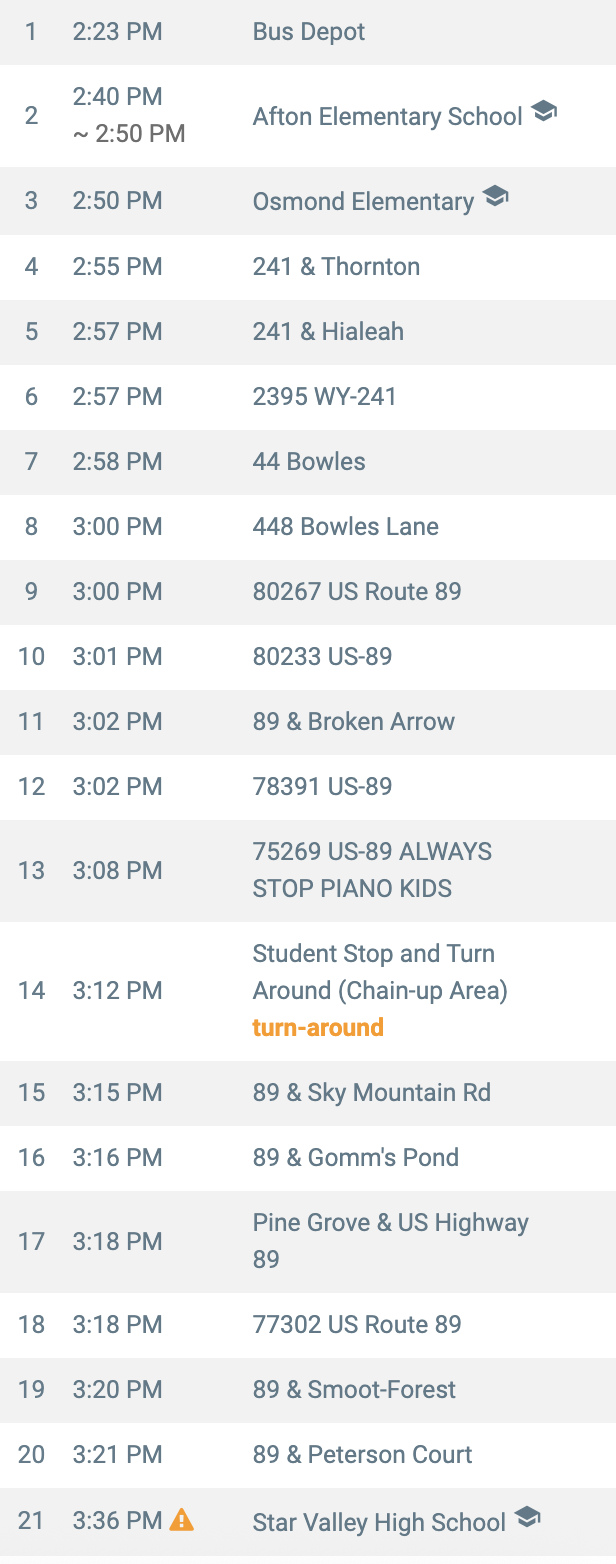Screen dimensions: 616x1564
Task: Click 80267 US Route 89 stop
Action: 357,592
